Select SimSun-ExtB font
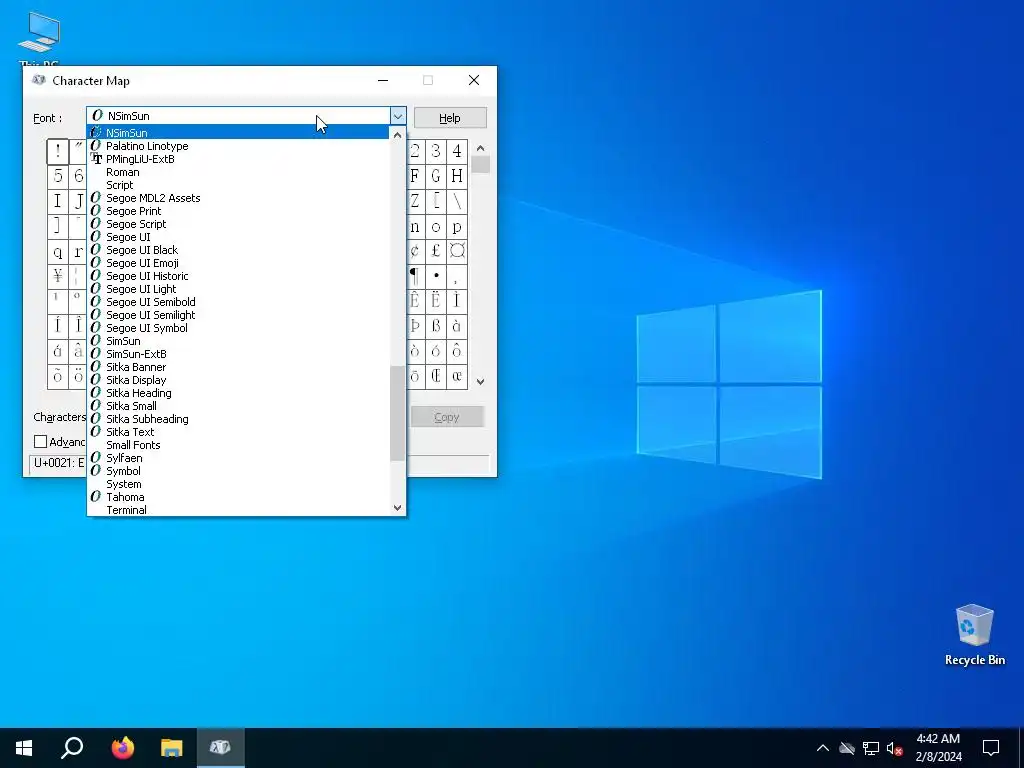 (x=238, y=354)
